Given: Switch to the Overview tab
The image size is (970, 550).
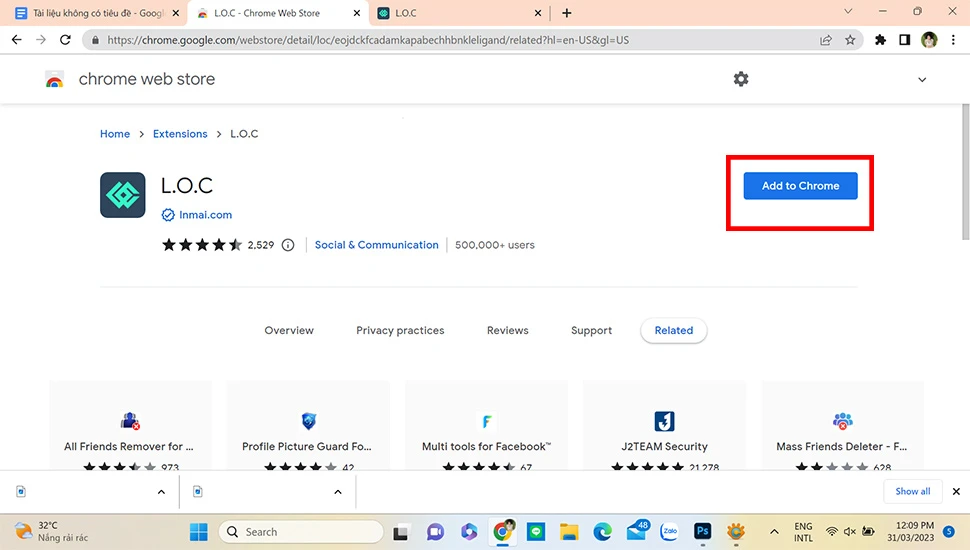Looking at the screenshot, I should point(289,330).
